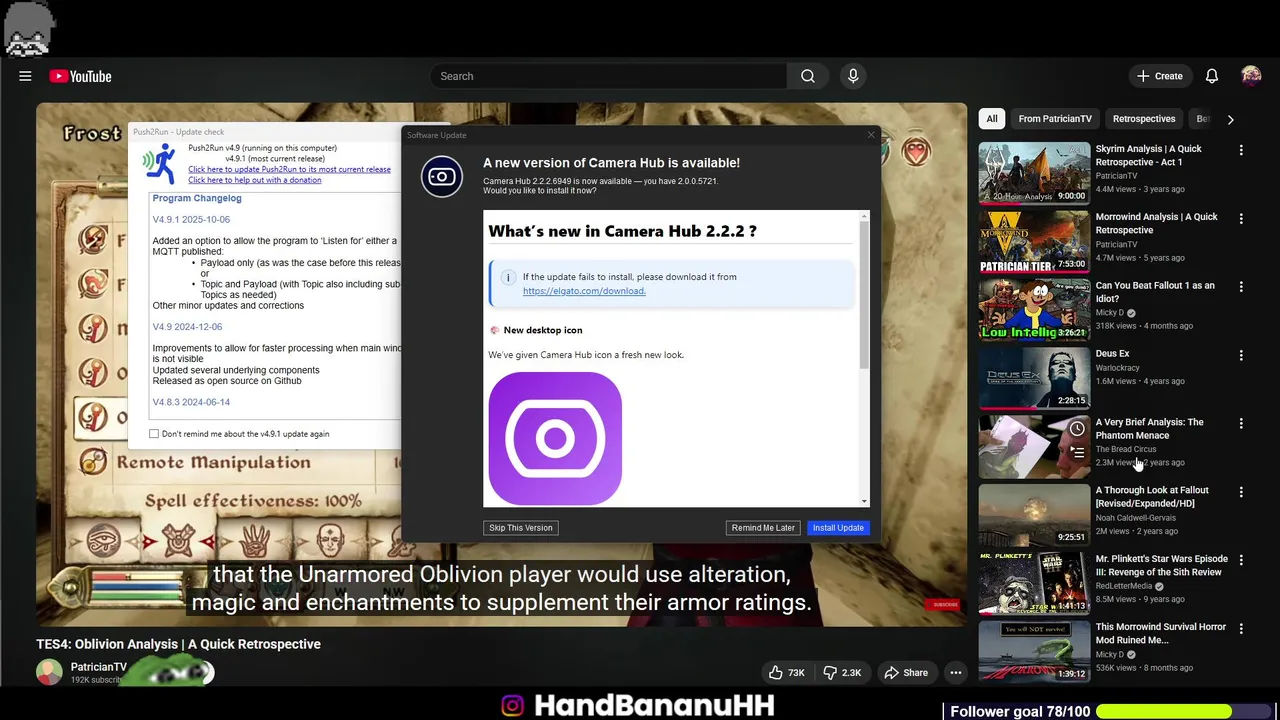Click the search magnifier button
The height and width of the screenshot is (720, 1280).
808,76
